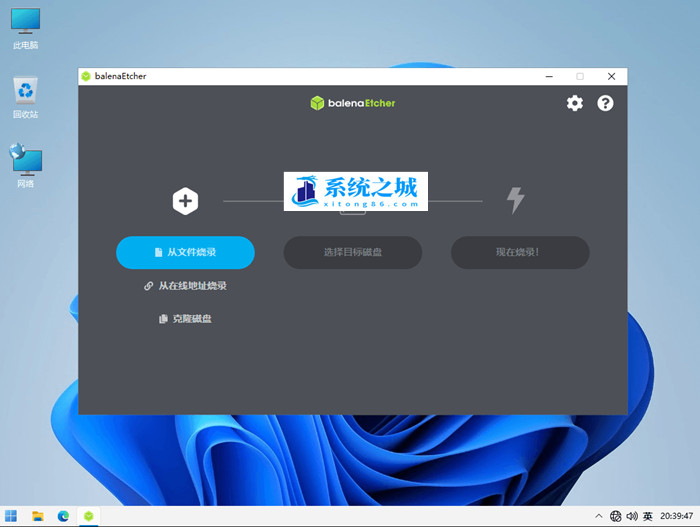The height and width of the screenshot is (527, 700).
Task: Click the balenaEtcher title bar app icon
Action: tap(86, 76)
